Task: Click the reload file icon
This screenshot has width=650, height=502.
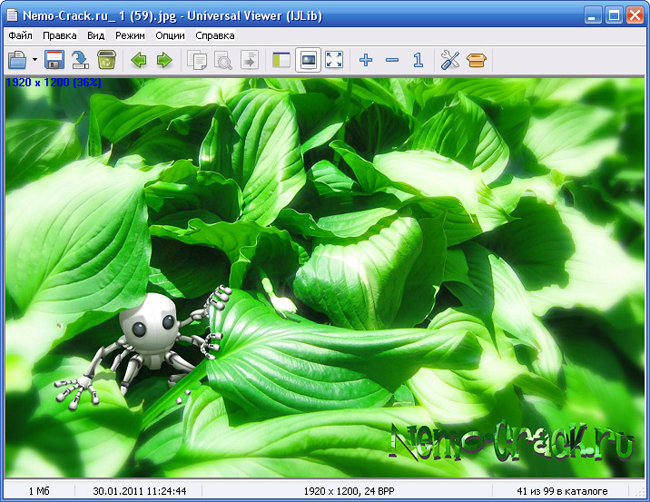Action: point(80,60)
